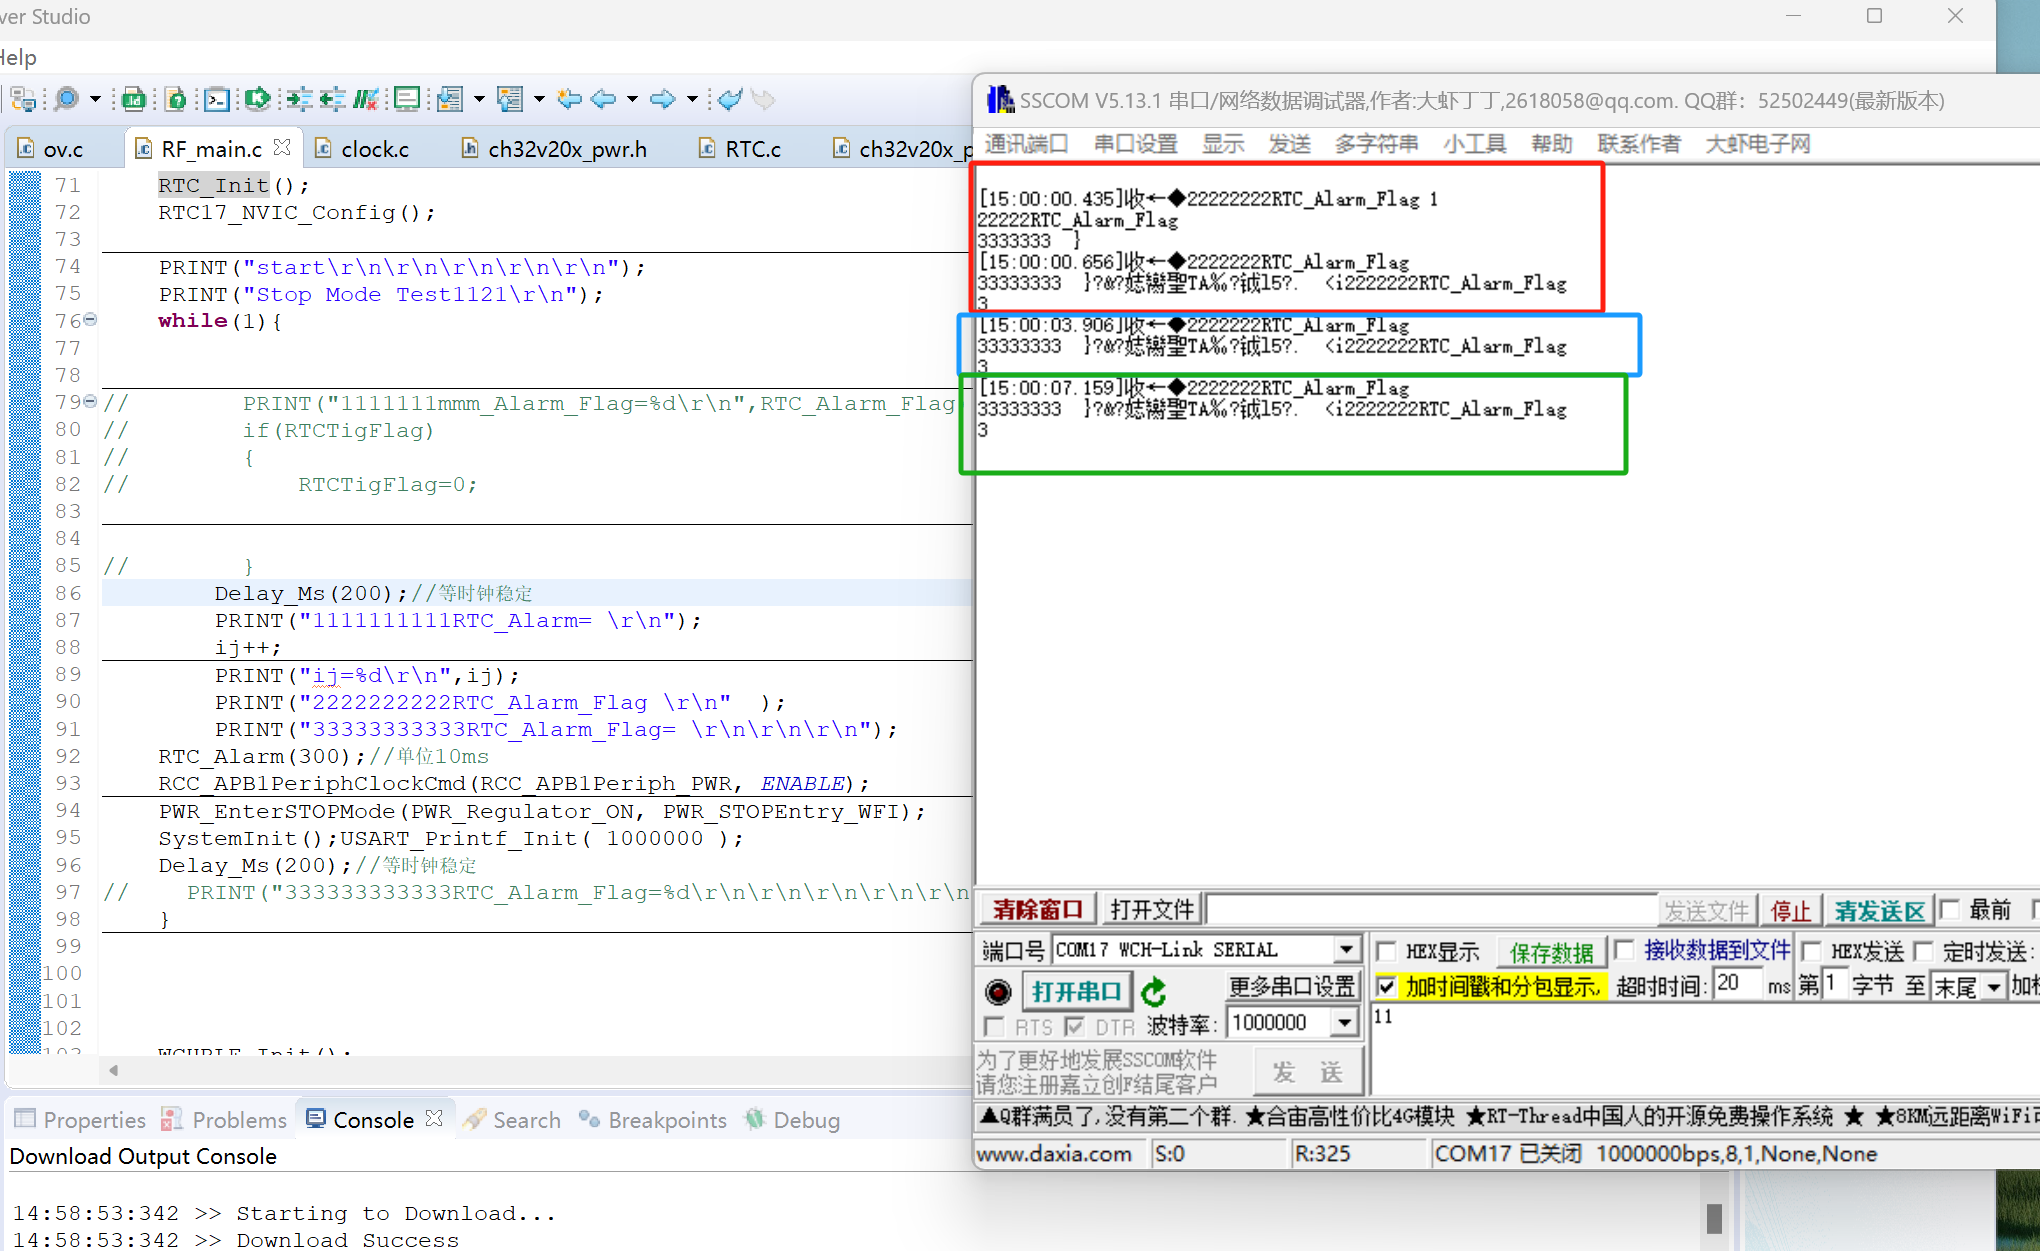Switch to the ch32v20x_pwr.h editor tab
Viewport: 2040px width, 1251px height.
(x=554, y=149)
